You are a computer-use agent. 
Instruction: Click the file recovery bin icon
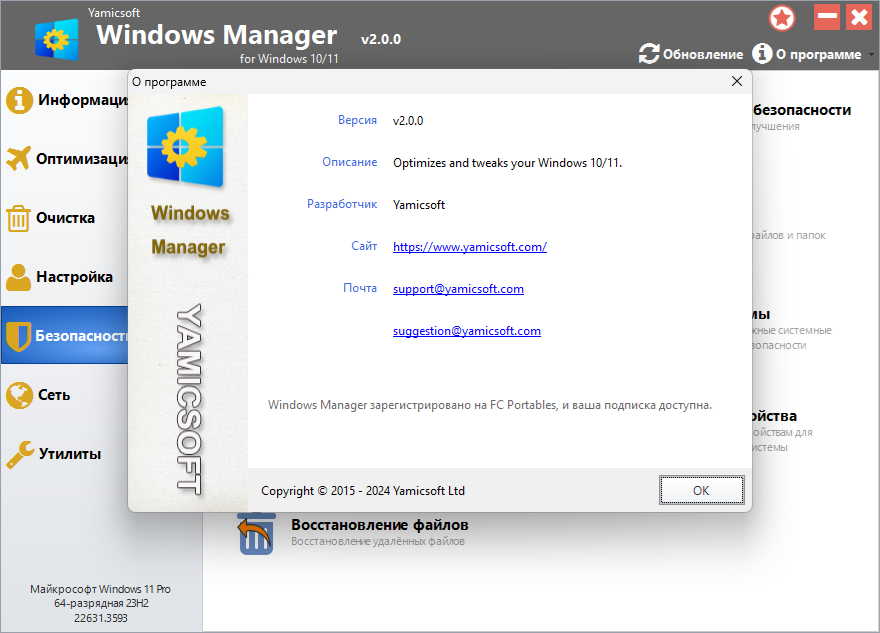tap(256, 533)
